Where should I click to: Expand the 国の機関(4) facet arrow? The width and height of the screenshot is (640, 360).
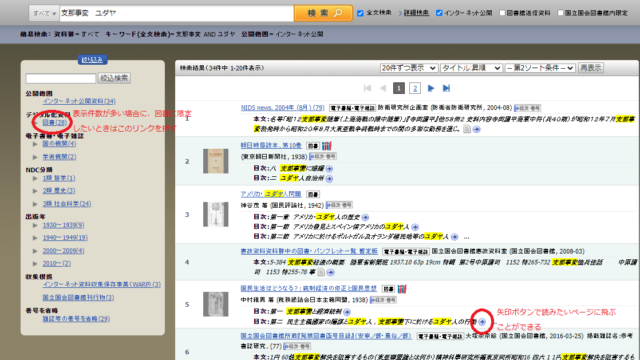(35, 144)
